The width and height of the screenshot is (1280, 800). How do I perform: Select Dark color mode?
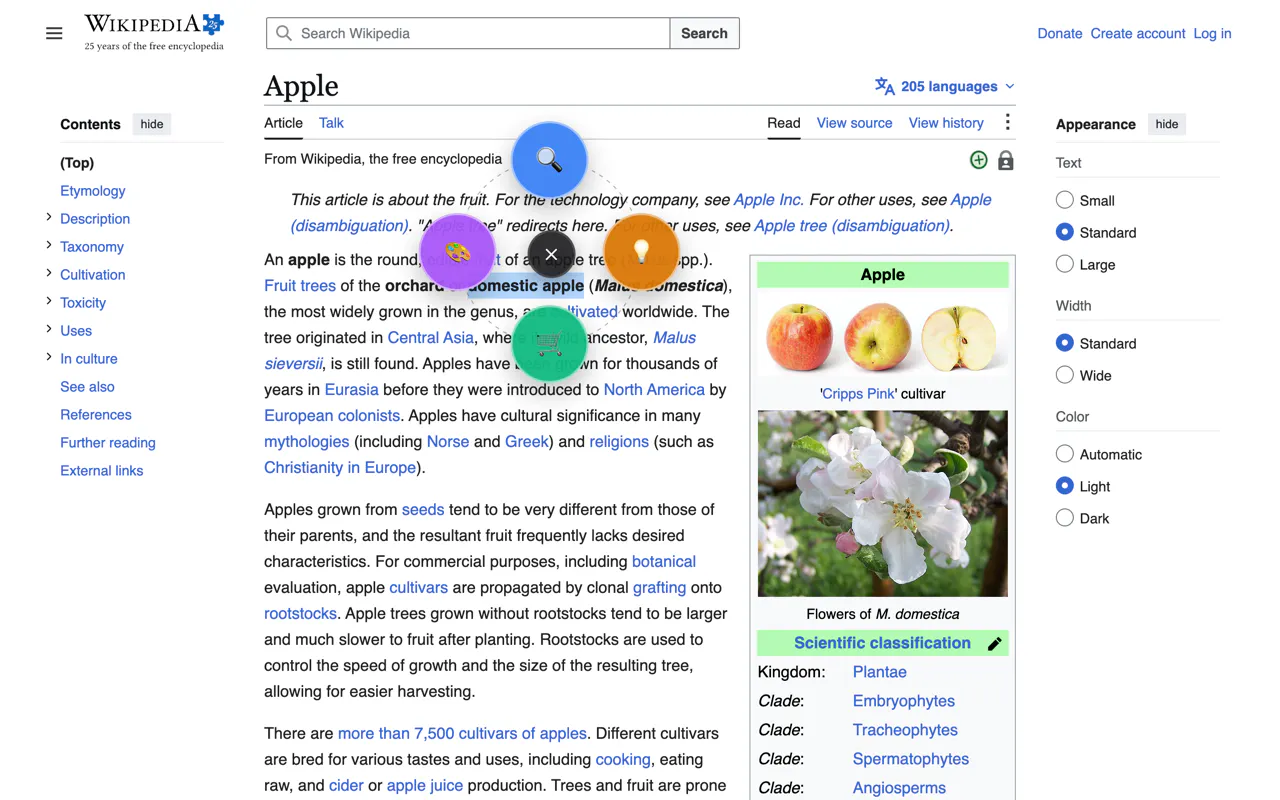coord(1065,518)
